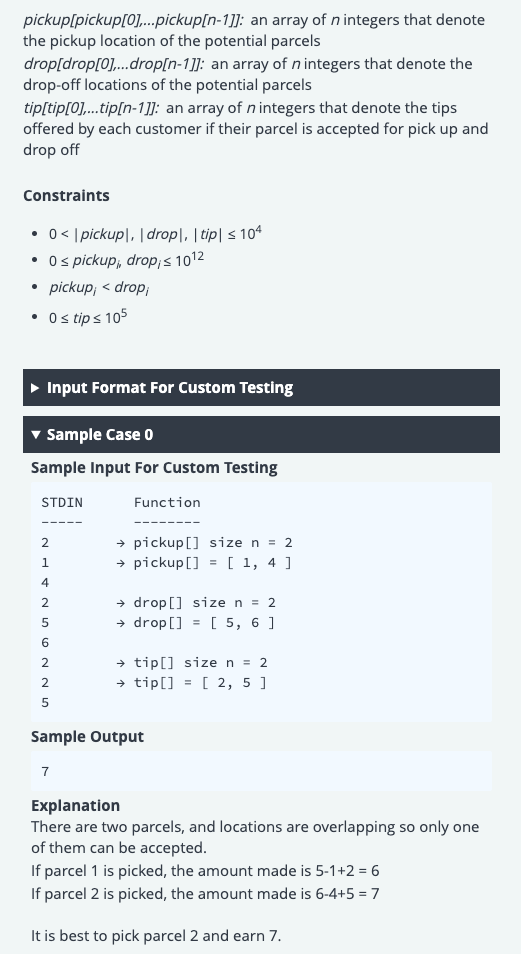Click the Constraints heading
The height and width of the screenshot is (954, 521).
click(x=66, y=196)
